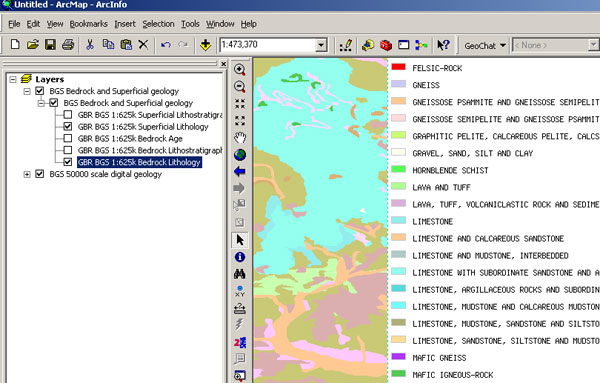The height and width of the screenshot is (383, 600).
Task: Paste from clipboard
Action: coord(126,45)
